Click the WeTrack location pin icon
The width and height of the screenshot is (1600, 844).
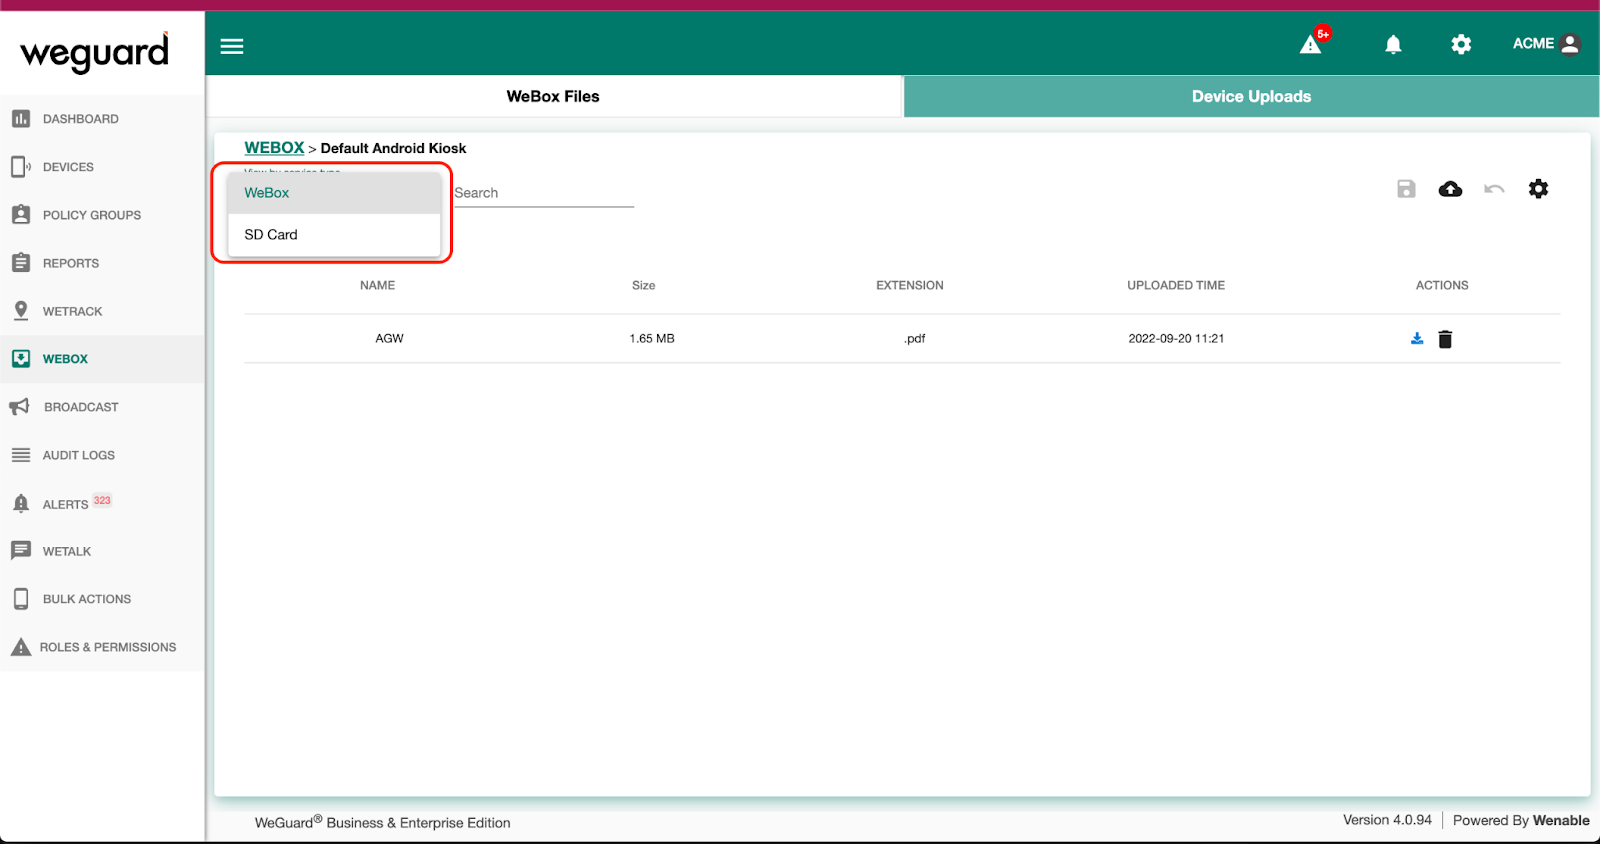pyautogui.click(x=21, y=311)
